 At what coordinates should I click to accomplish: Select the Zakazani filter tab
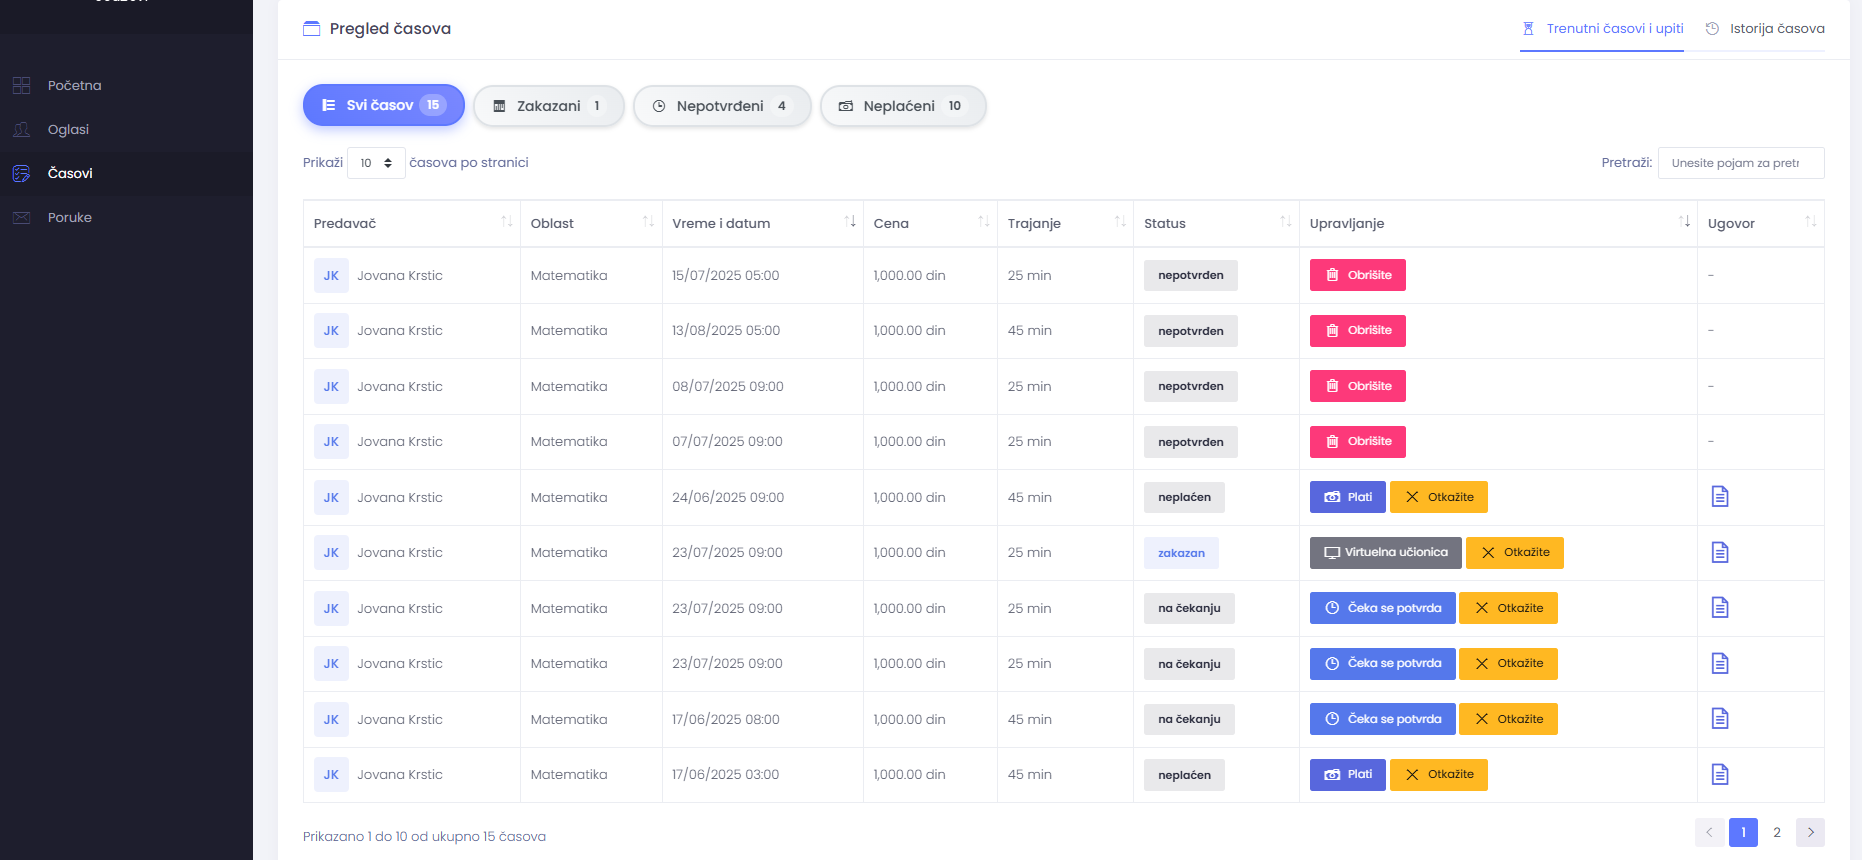[x=549, y=106]
